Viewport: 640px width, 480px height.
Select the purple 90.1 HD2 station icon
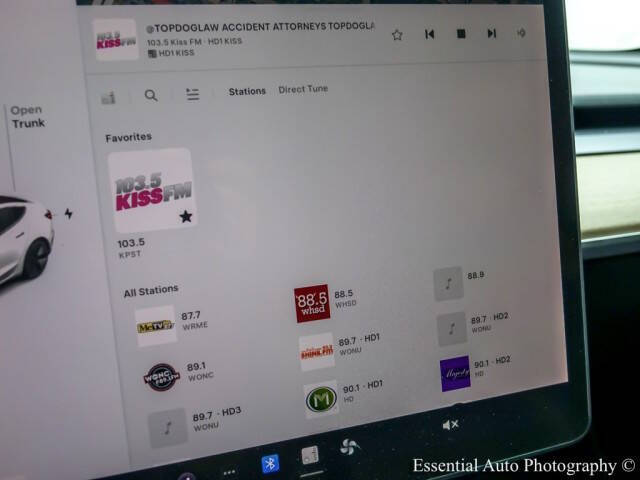[x=455, y=373]
